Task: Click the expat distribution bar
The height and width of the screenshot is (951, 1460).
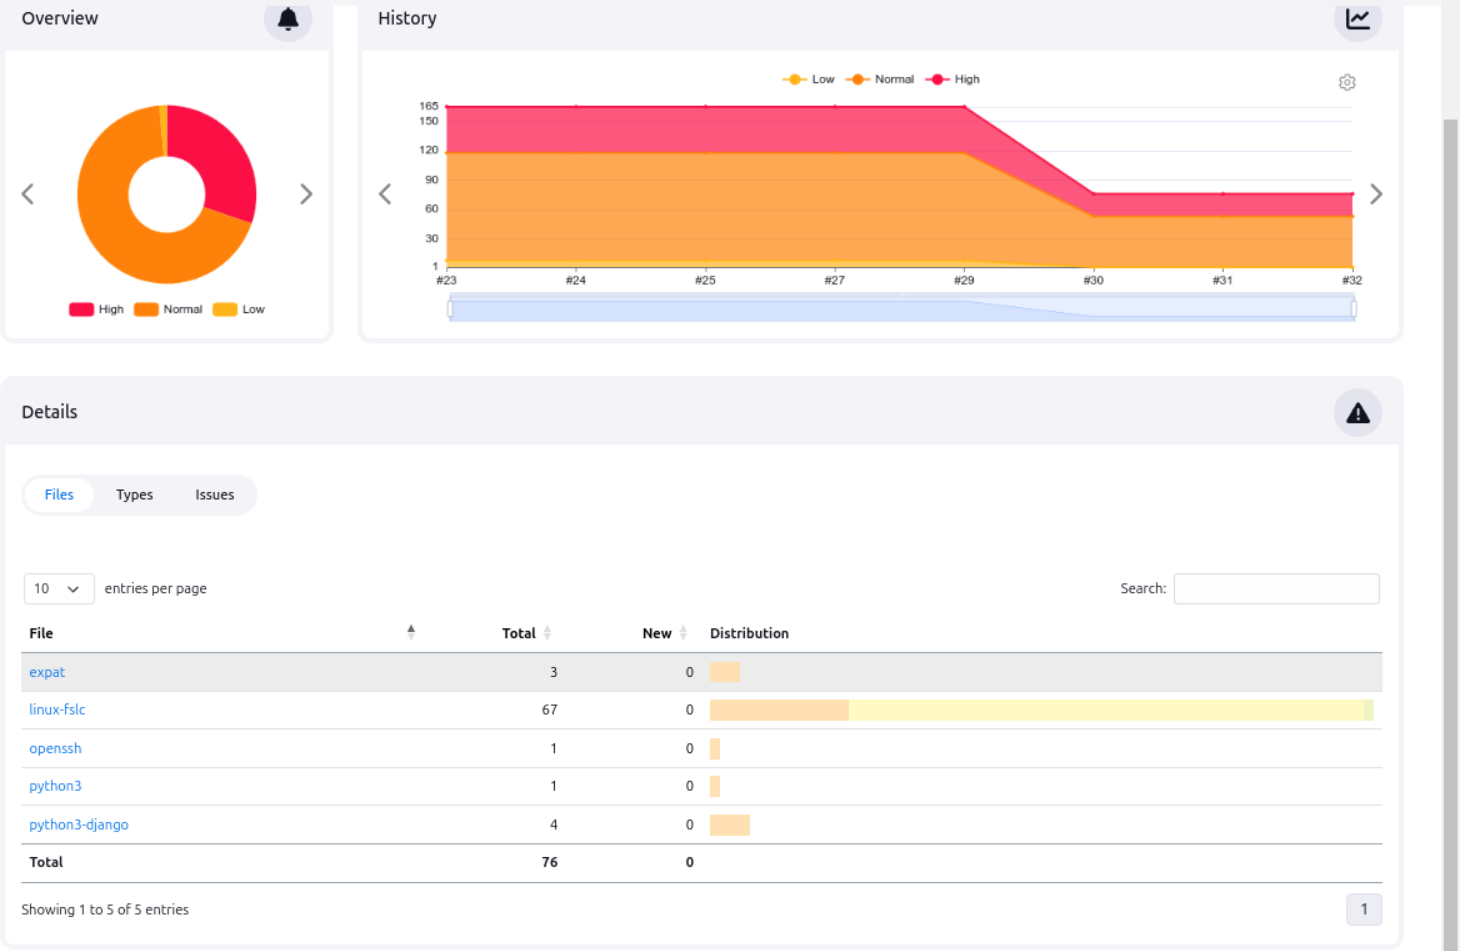Action: click(x=725, y=672)
